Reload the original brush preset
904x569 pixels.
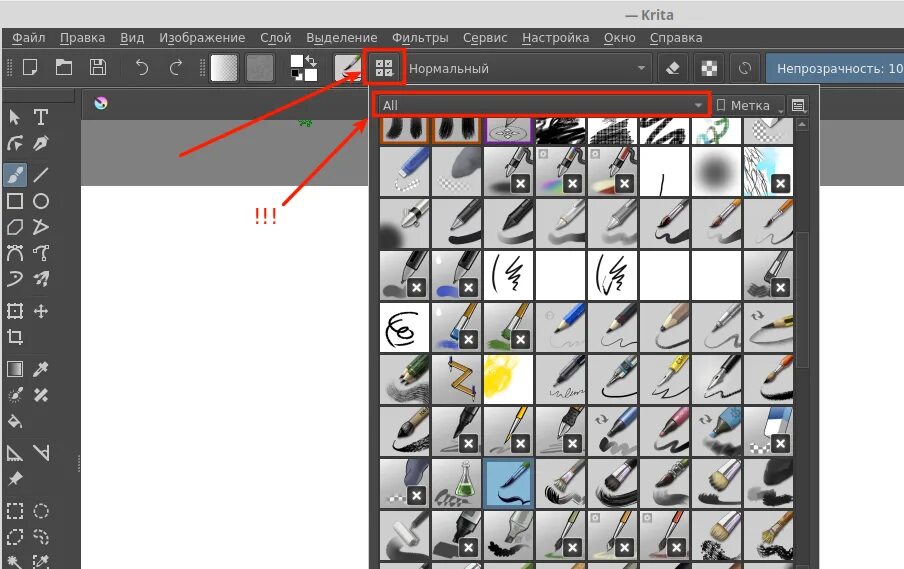pos(745,68)
